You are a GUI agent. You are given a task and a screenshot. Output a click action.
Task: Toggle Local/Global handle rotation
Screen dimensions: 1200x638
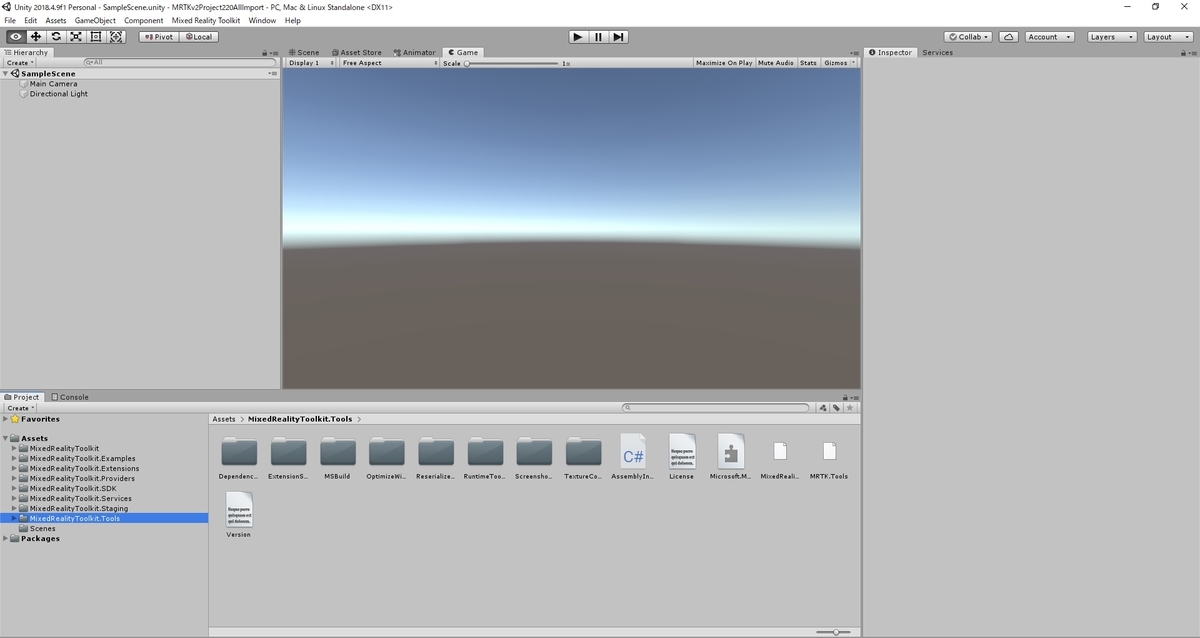tap(197, 37)
